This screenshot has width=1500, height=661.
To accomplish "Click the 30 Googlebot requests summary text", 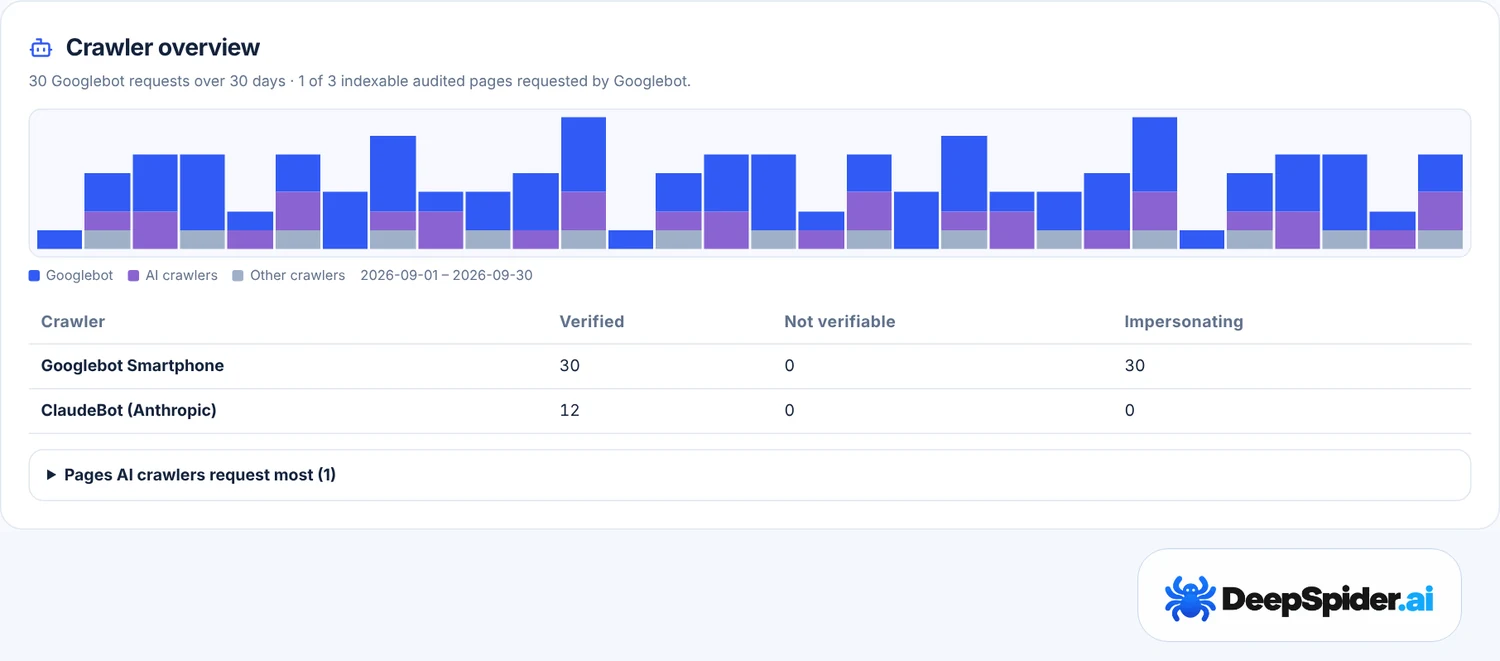I will (x=360, y=81).
